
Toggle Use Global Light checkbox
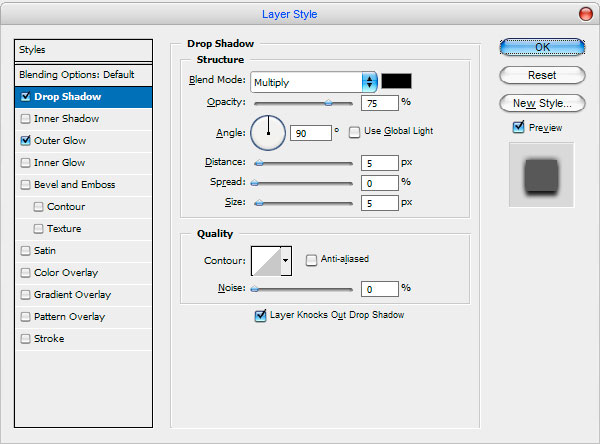355,132
